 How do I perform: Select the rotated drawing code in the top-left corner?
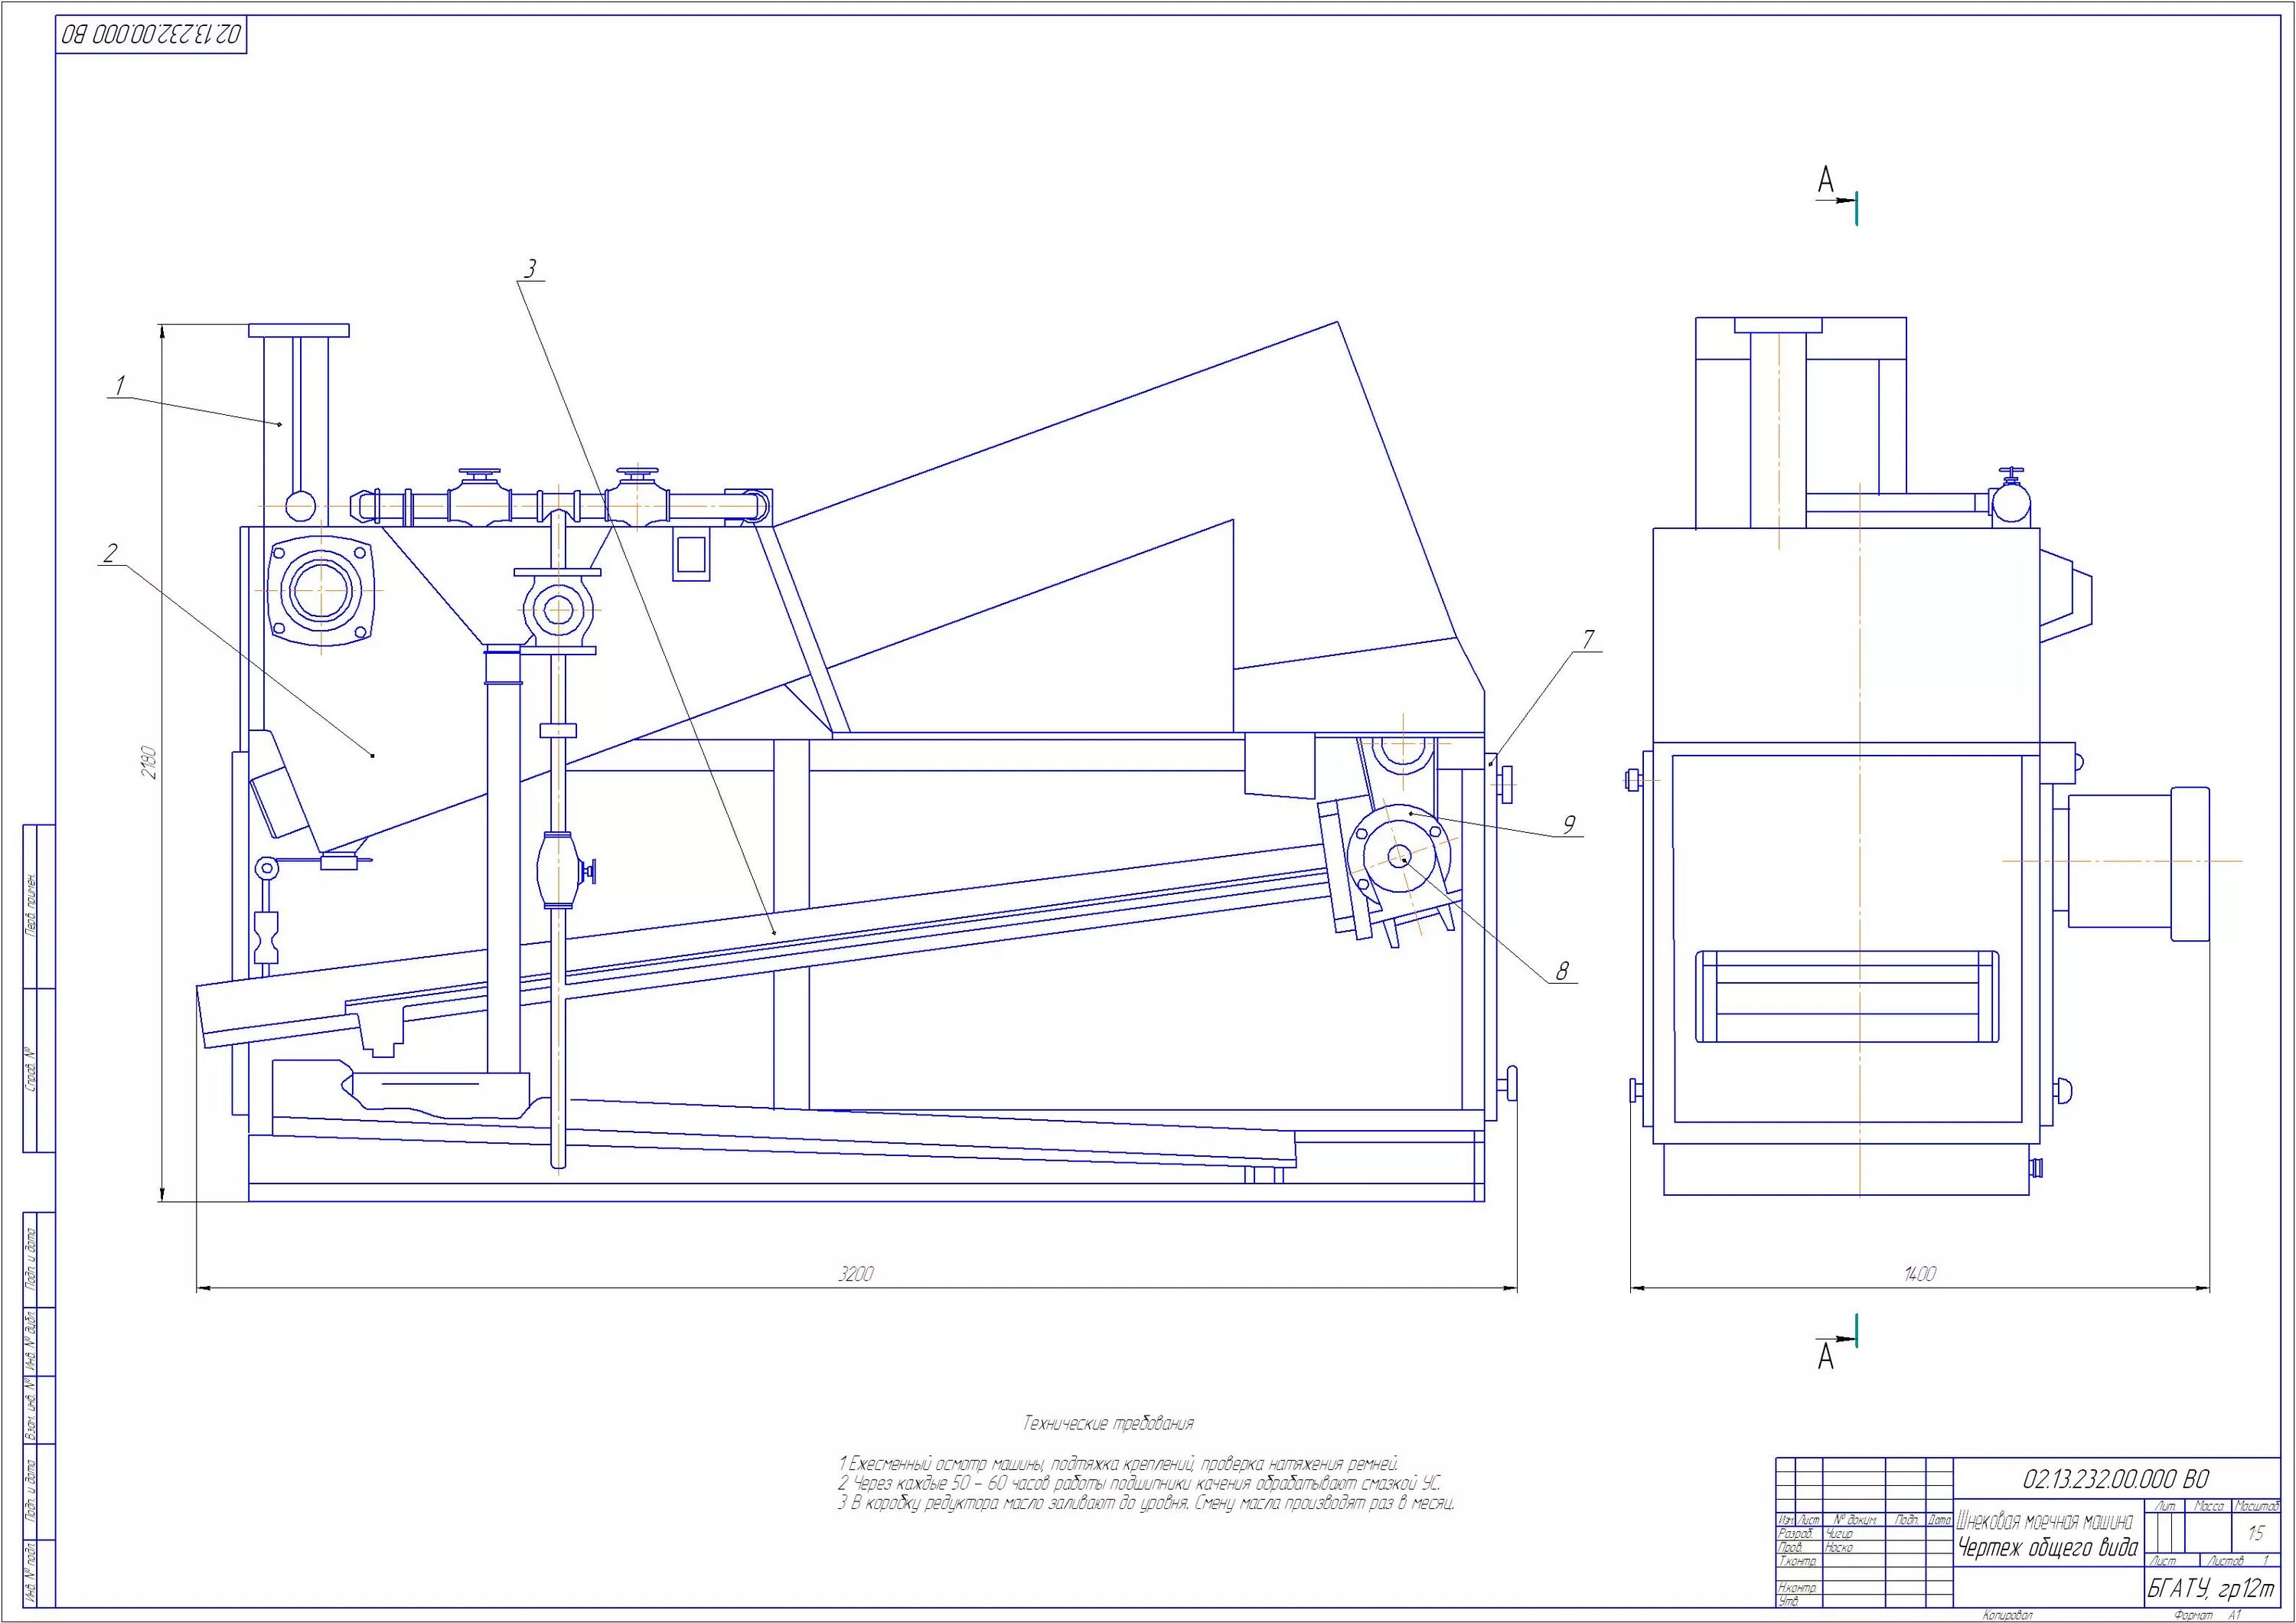tap(151, 34)
